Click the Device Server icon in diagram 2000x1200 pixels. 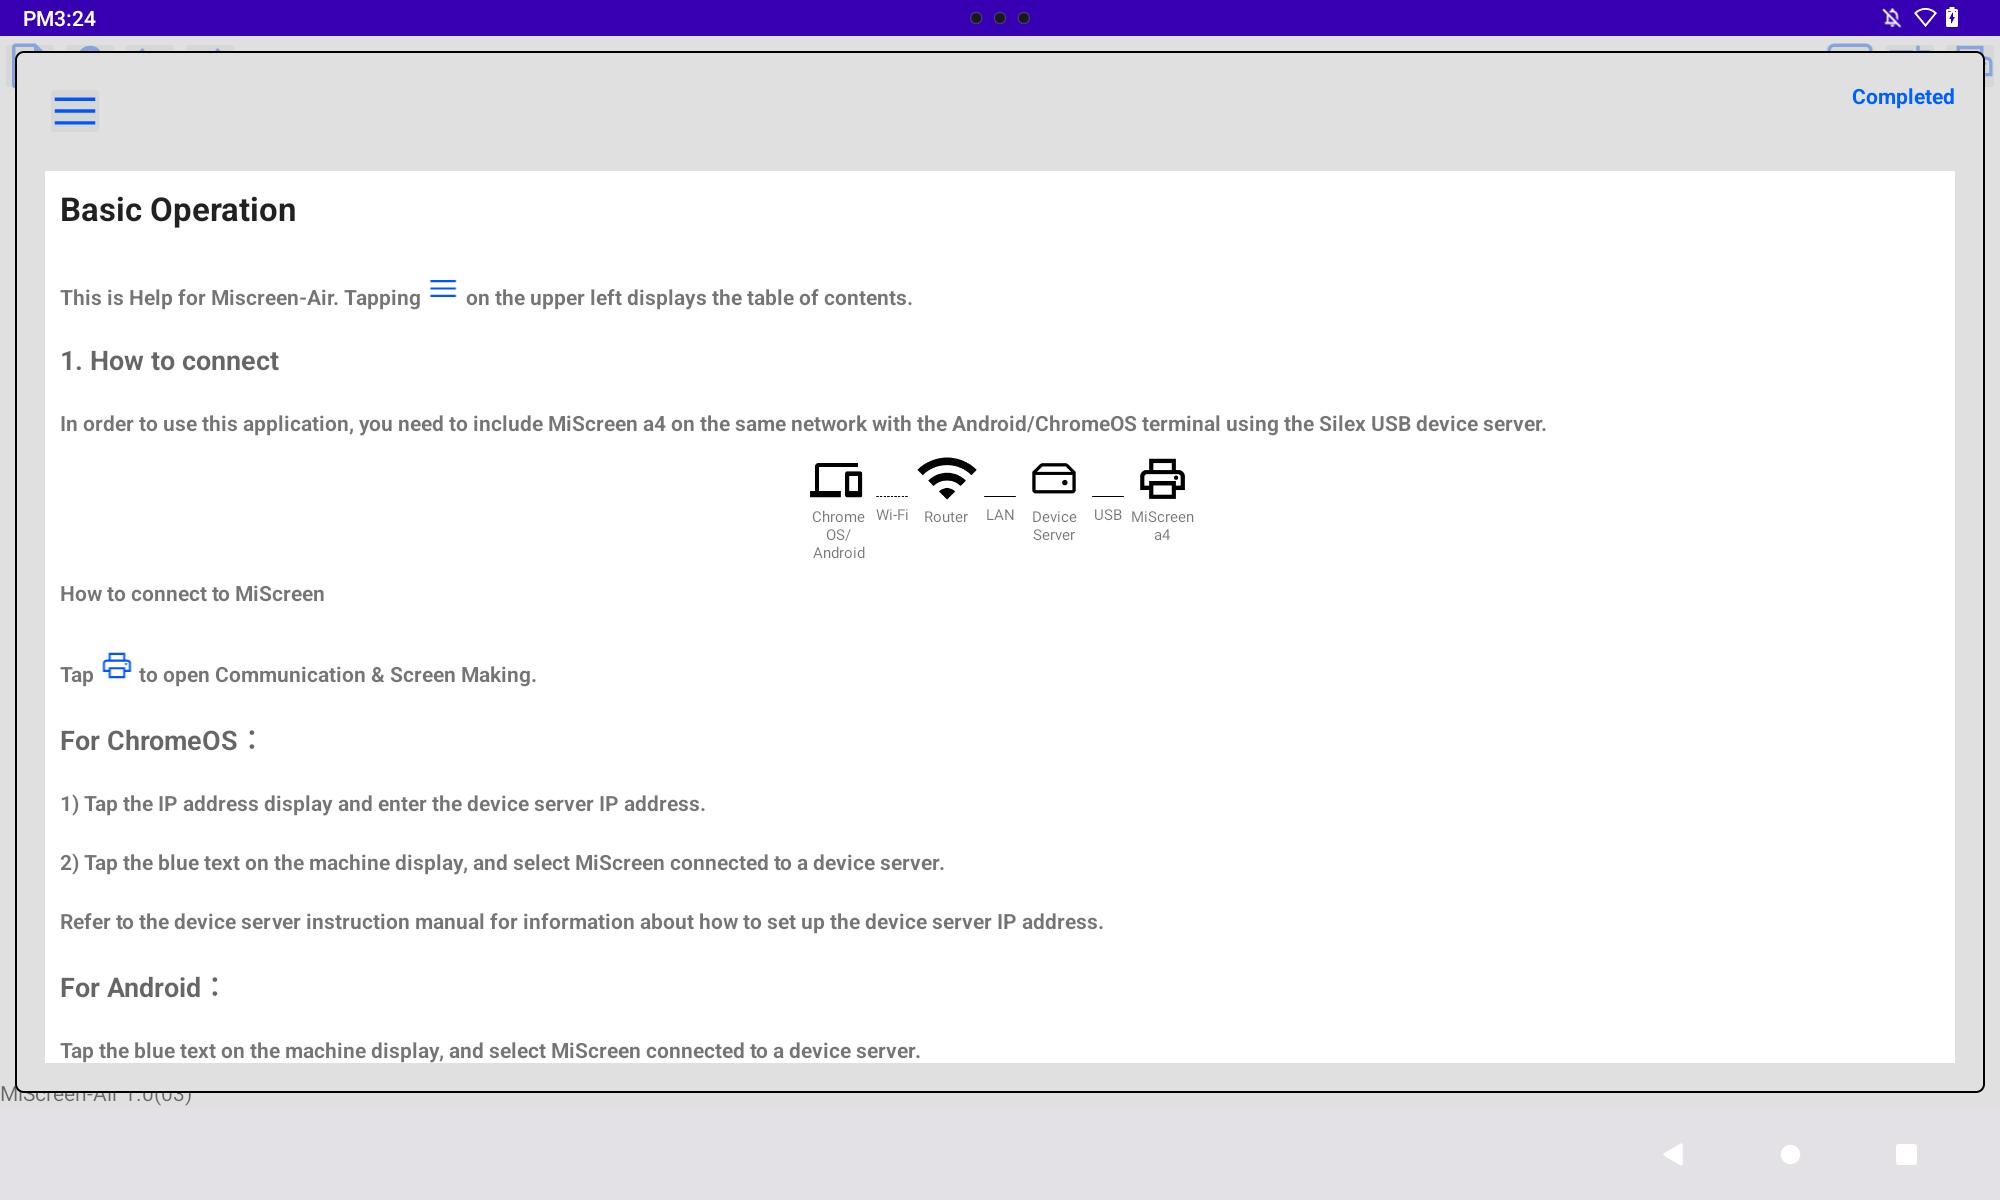[1053, 479]
